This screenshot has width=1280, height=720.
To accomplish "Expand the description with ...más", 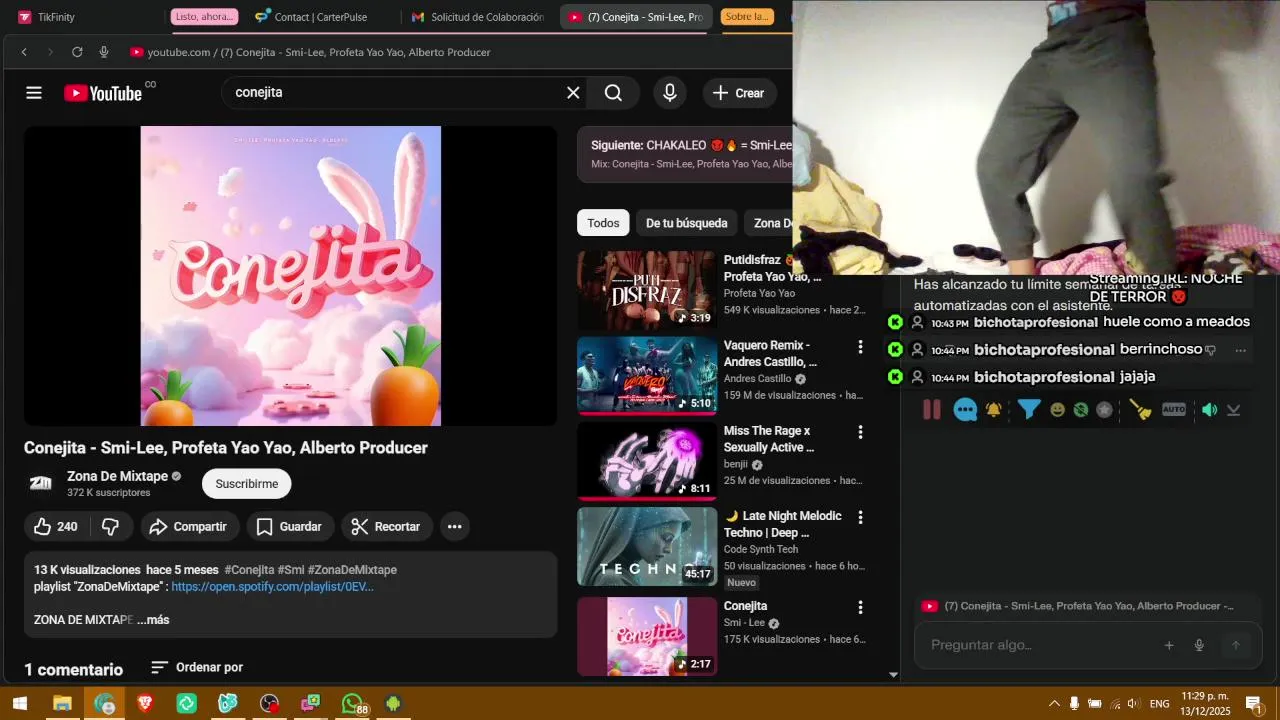I will point(153,620).
